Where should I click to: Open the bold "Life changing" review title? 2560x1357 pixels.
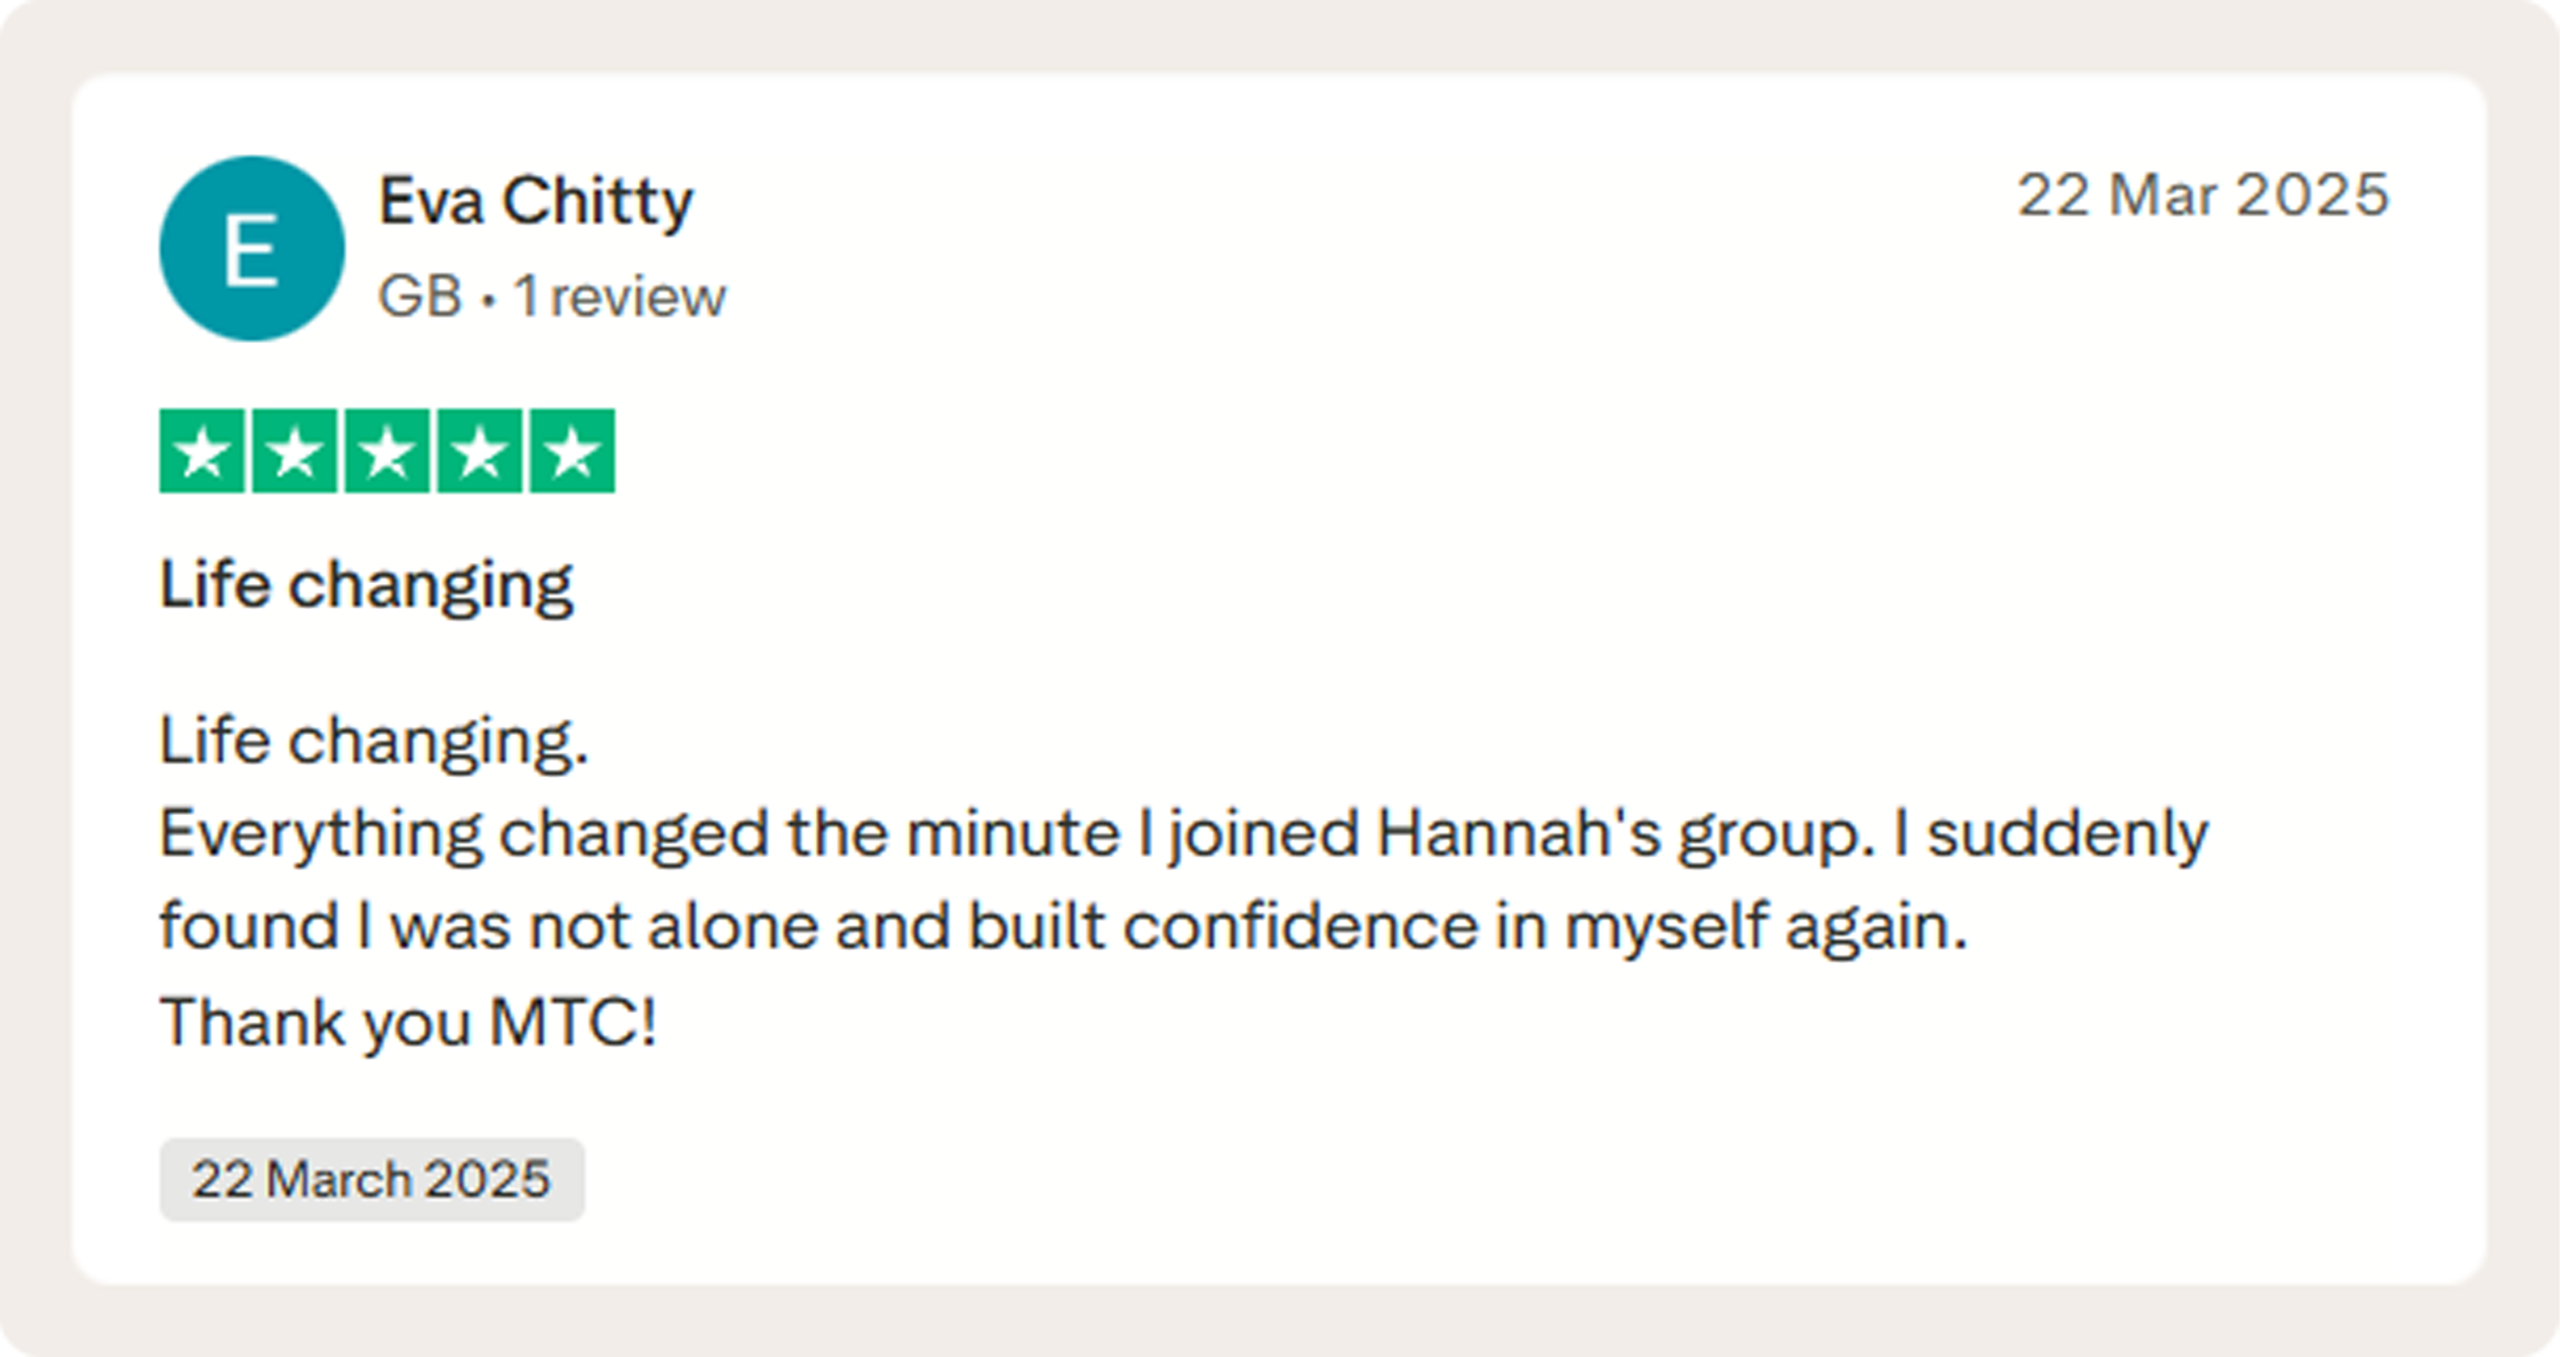[x=366, y=584]
